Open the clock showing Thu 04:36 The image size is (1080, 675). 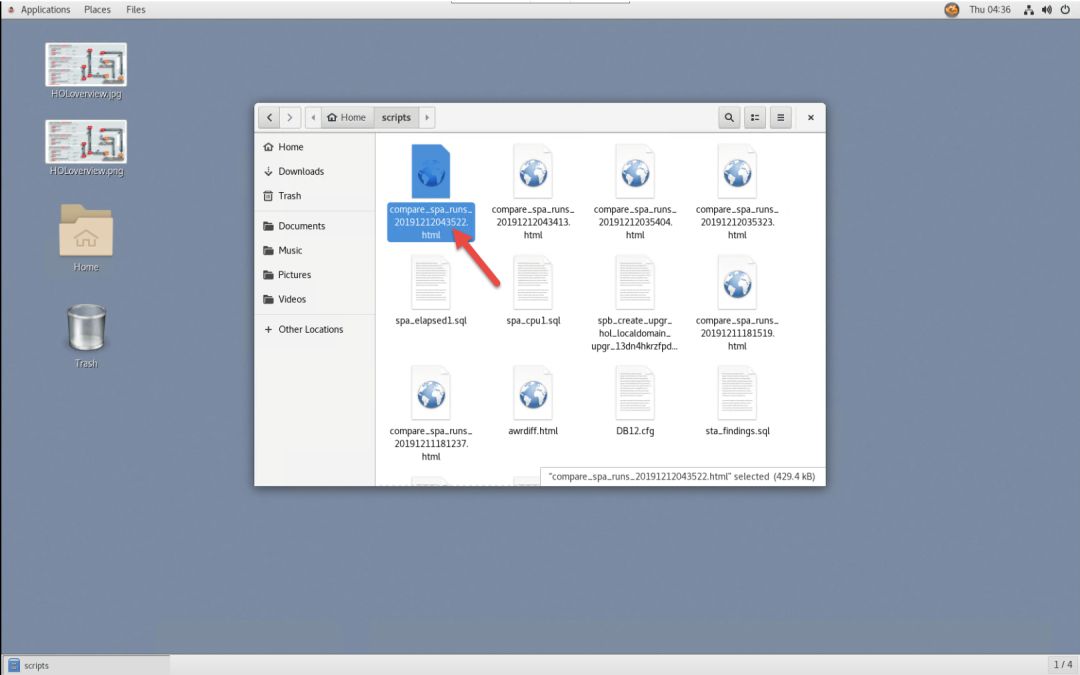point(990,10)
